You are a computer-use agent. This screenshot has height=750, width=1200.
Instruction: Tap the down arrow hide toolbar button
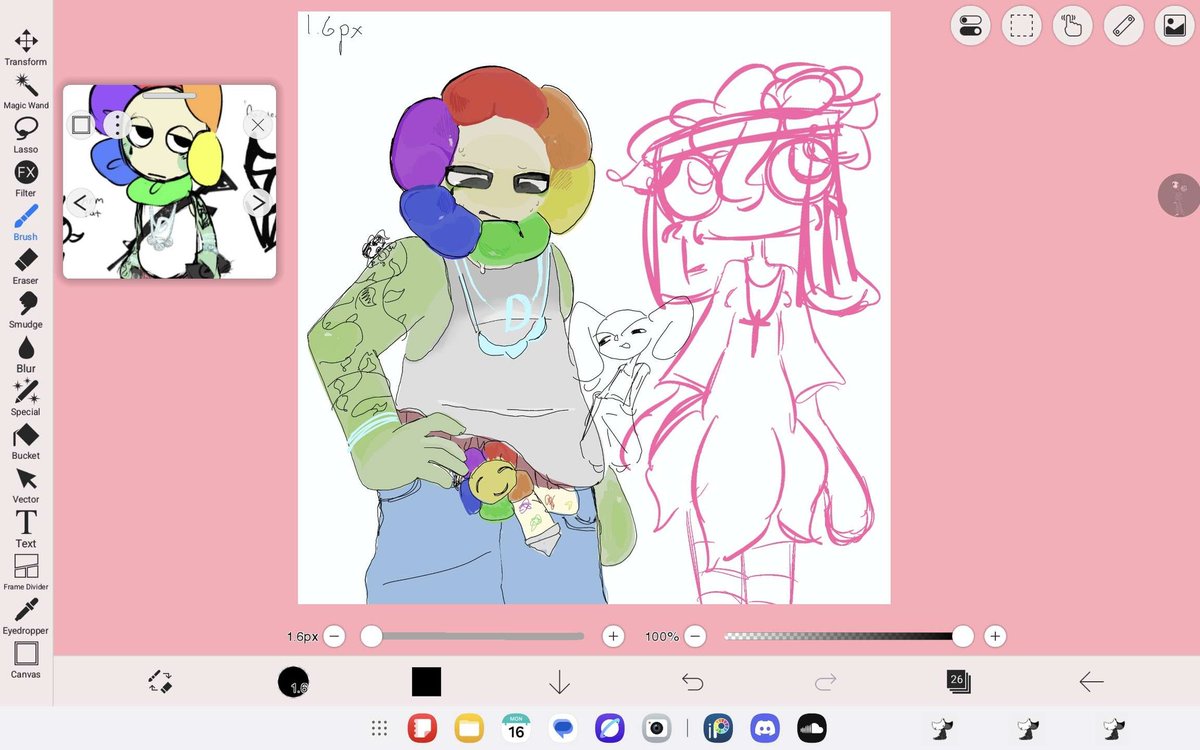pos(559,682)
